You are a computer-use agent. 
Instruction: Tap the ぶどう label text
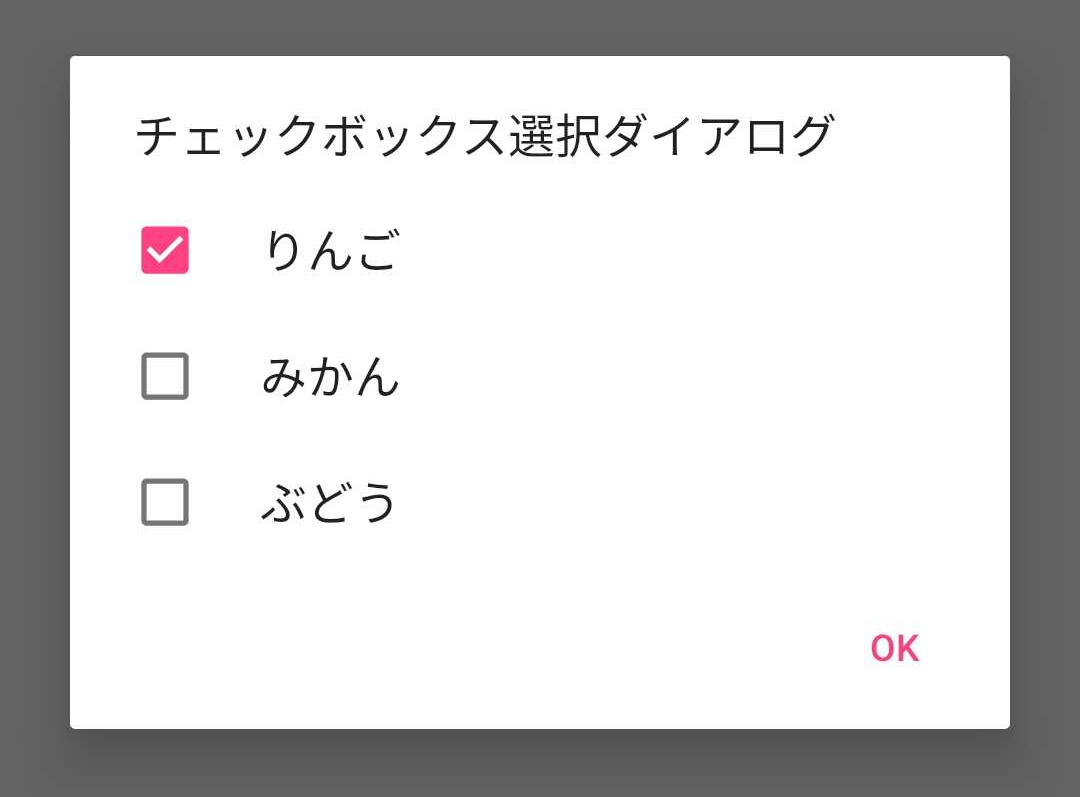tap(330, 503)
